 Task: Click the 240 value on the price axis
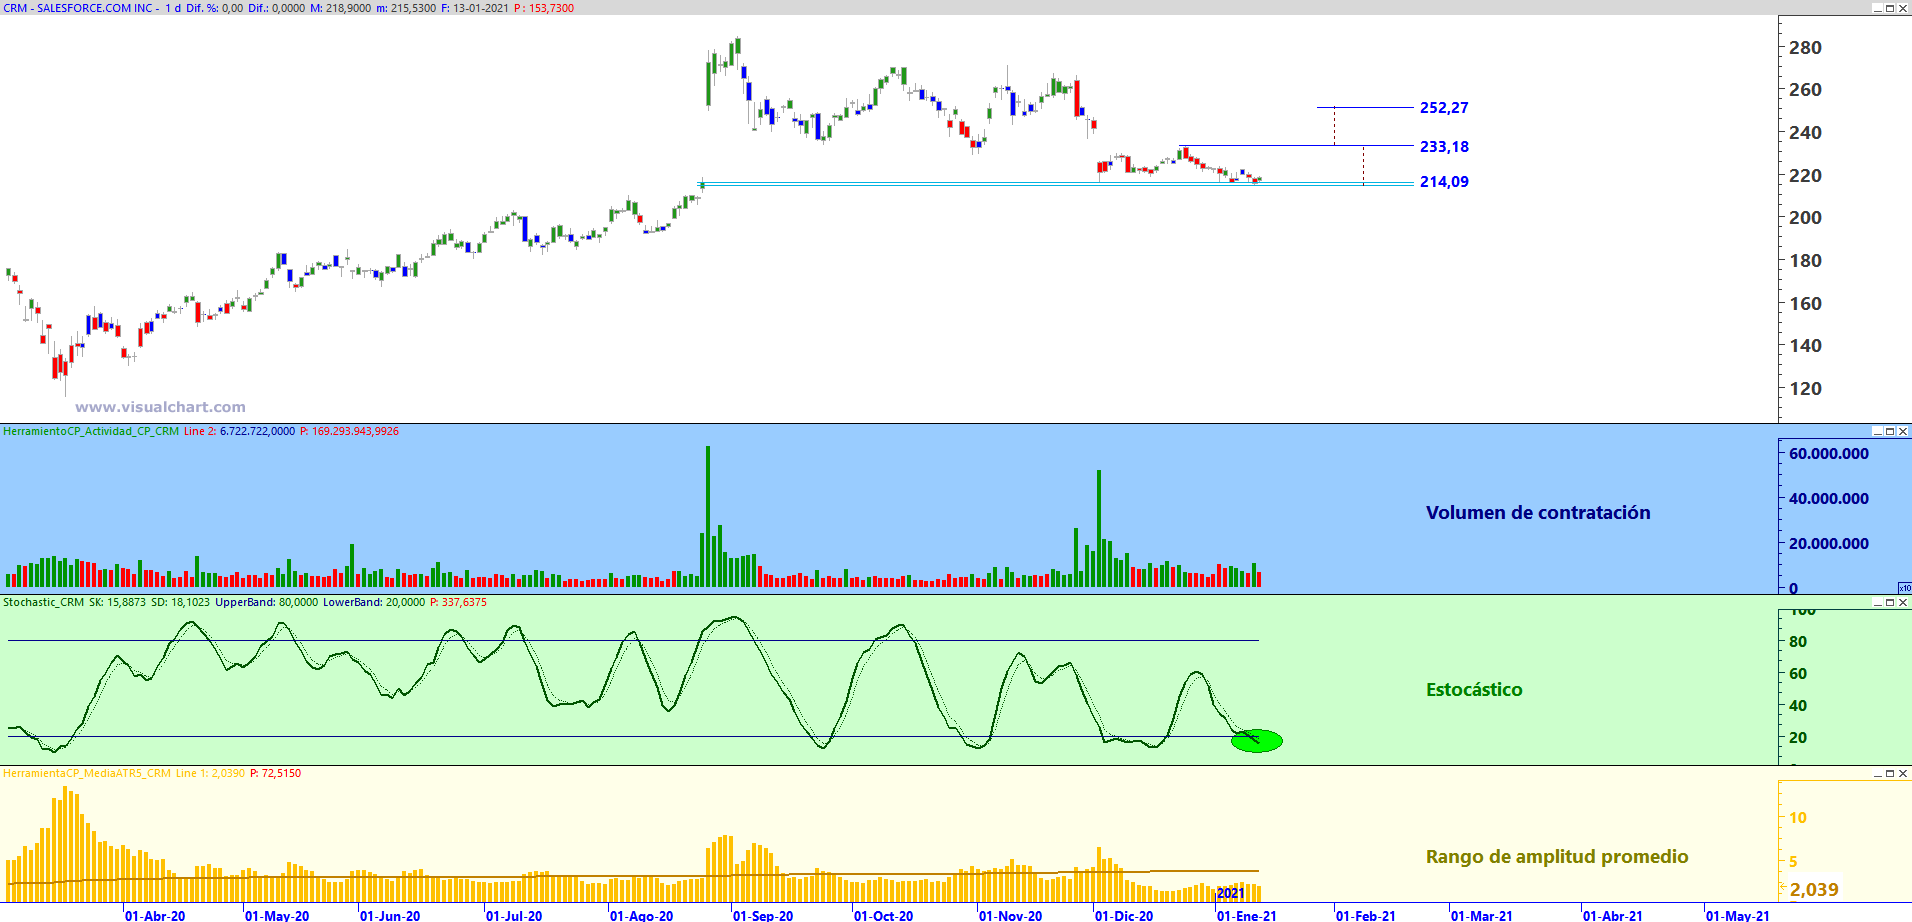[x=1805, y=133]
